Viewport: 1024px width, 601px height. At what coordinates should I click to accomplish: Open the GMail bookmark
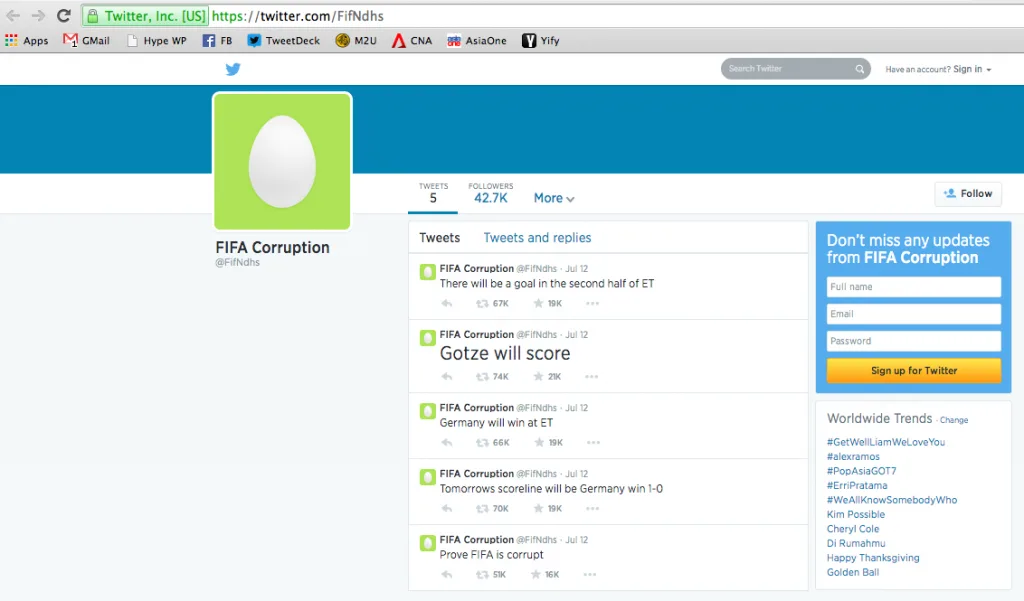86,41
